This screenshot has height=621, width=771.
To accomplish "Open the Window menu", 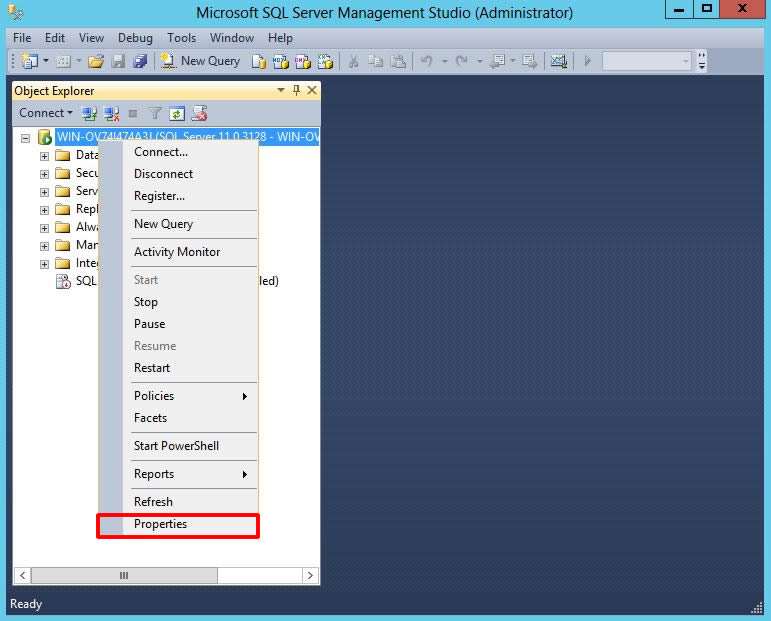I will (x=232, y=38).
